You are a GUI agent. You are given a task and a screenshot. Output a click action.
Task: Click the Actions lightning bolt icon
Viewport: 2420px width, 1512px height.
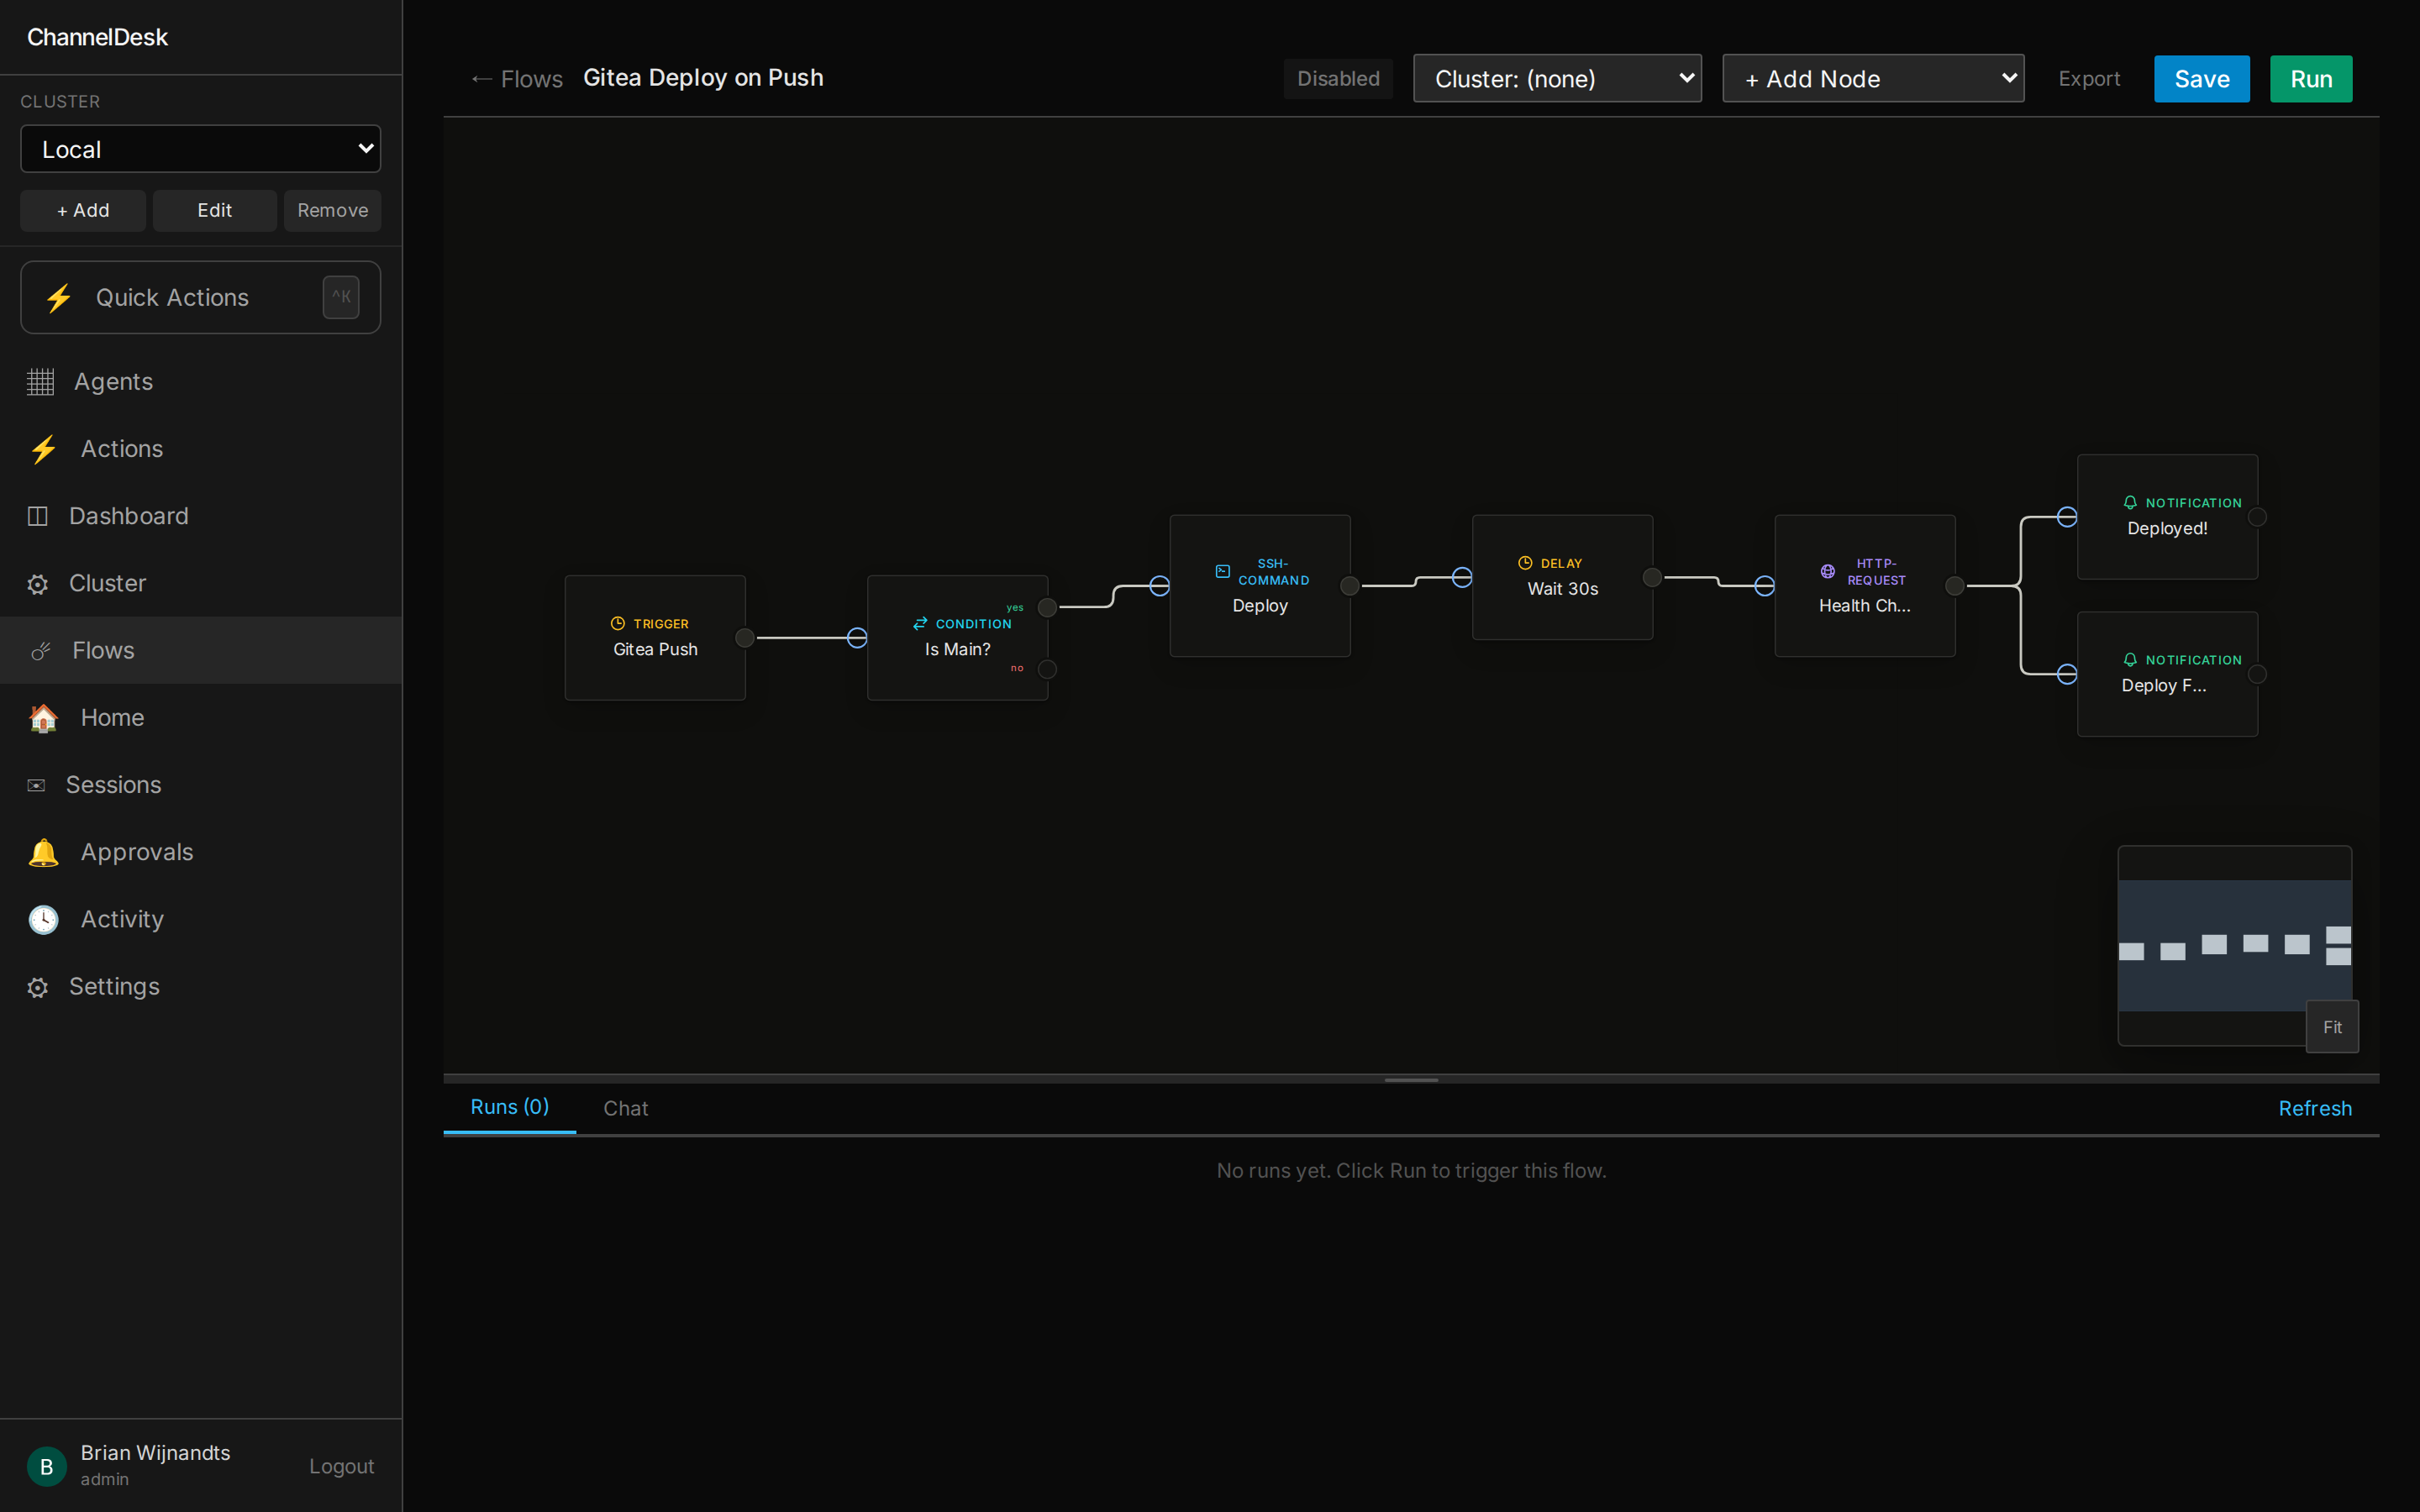tap(43, 449)
